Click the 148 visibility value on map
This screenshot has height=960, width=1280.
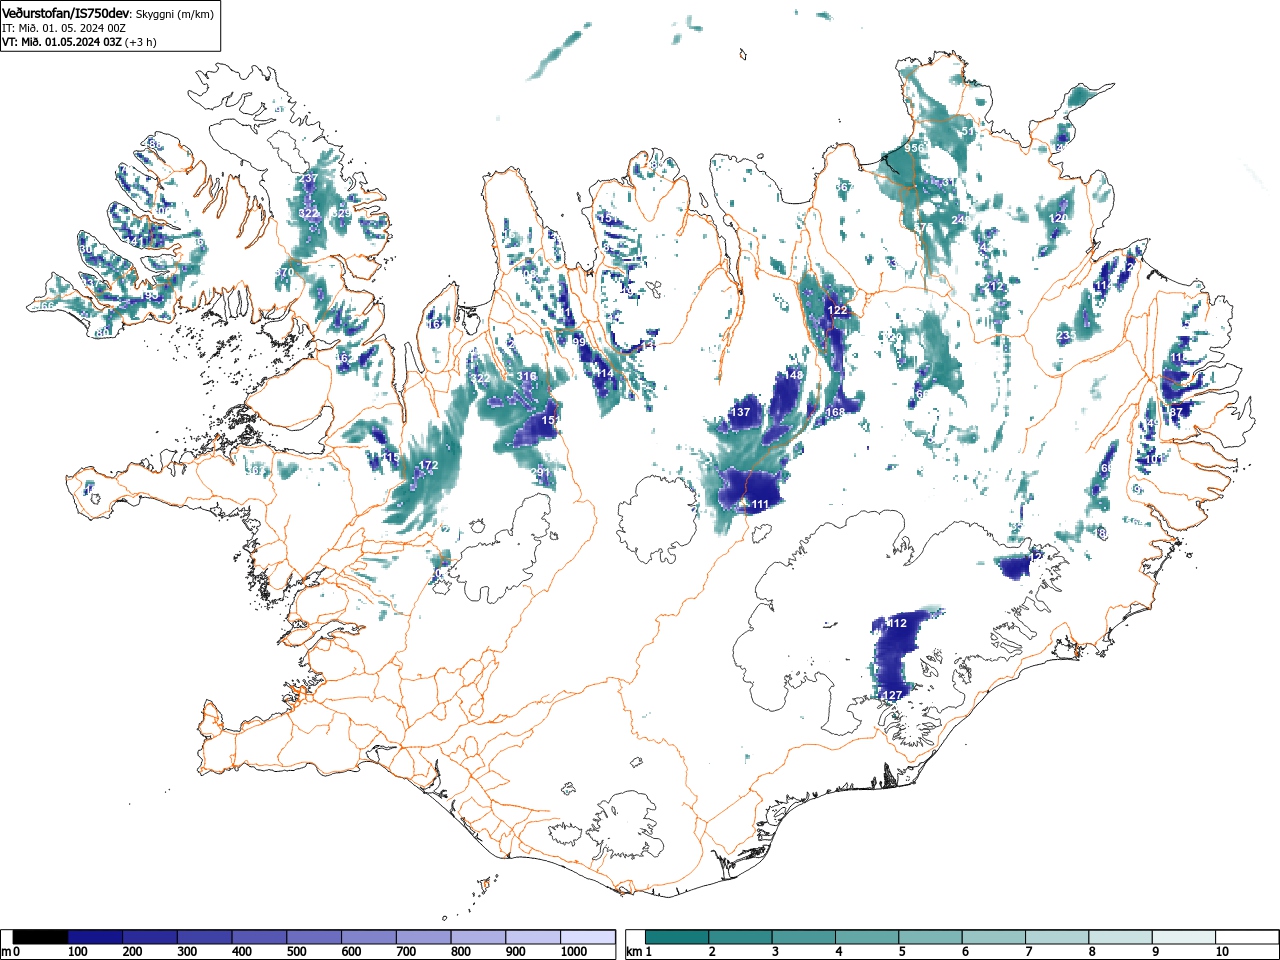pos(794,375)
